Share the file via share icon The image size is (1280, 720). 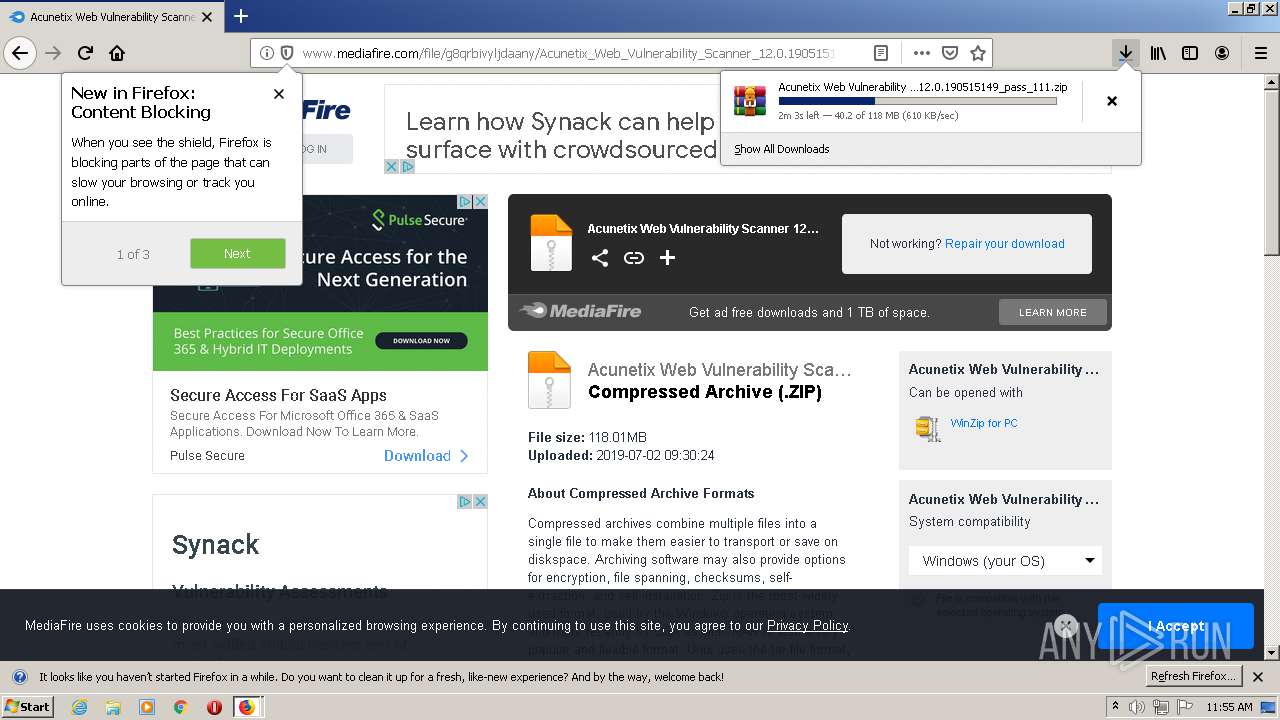(599, 258)
